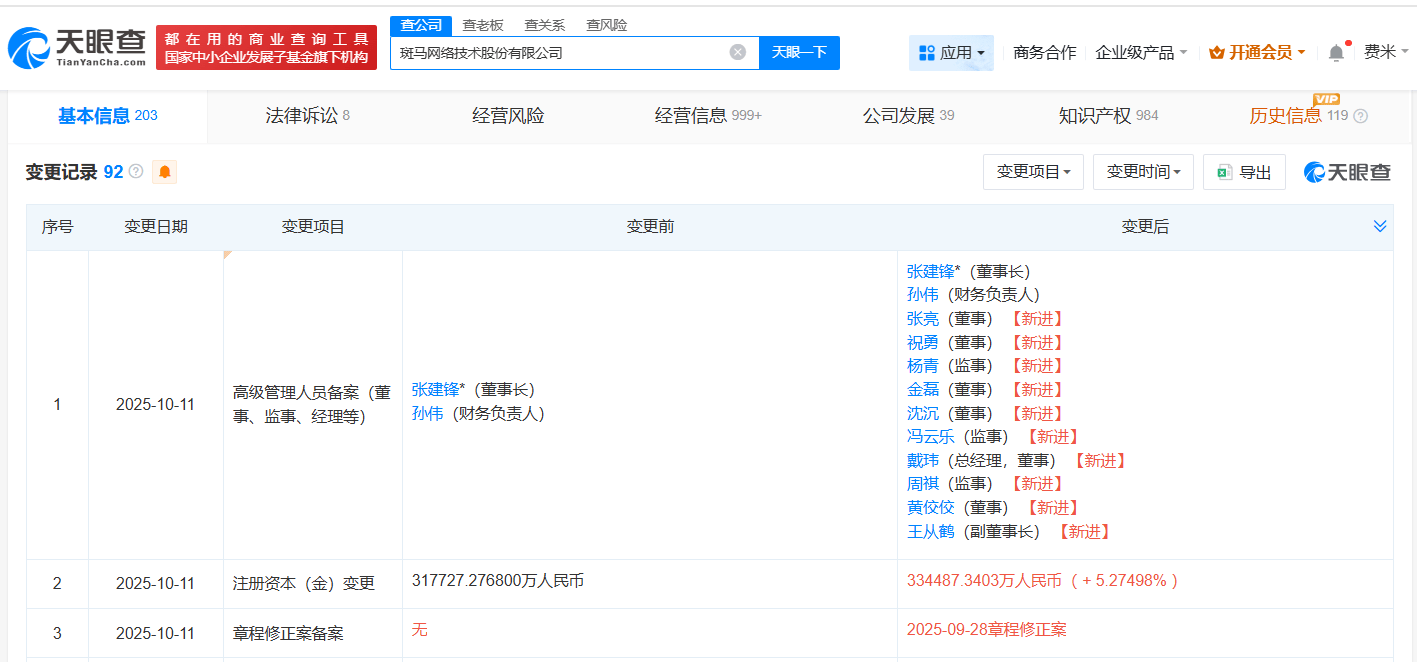
Task: Open the 企业级产品 dropdown menu
Action: 1141,53
